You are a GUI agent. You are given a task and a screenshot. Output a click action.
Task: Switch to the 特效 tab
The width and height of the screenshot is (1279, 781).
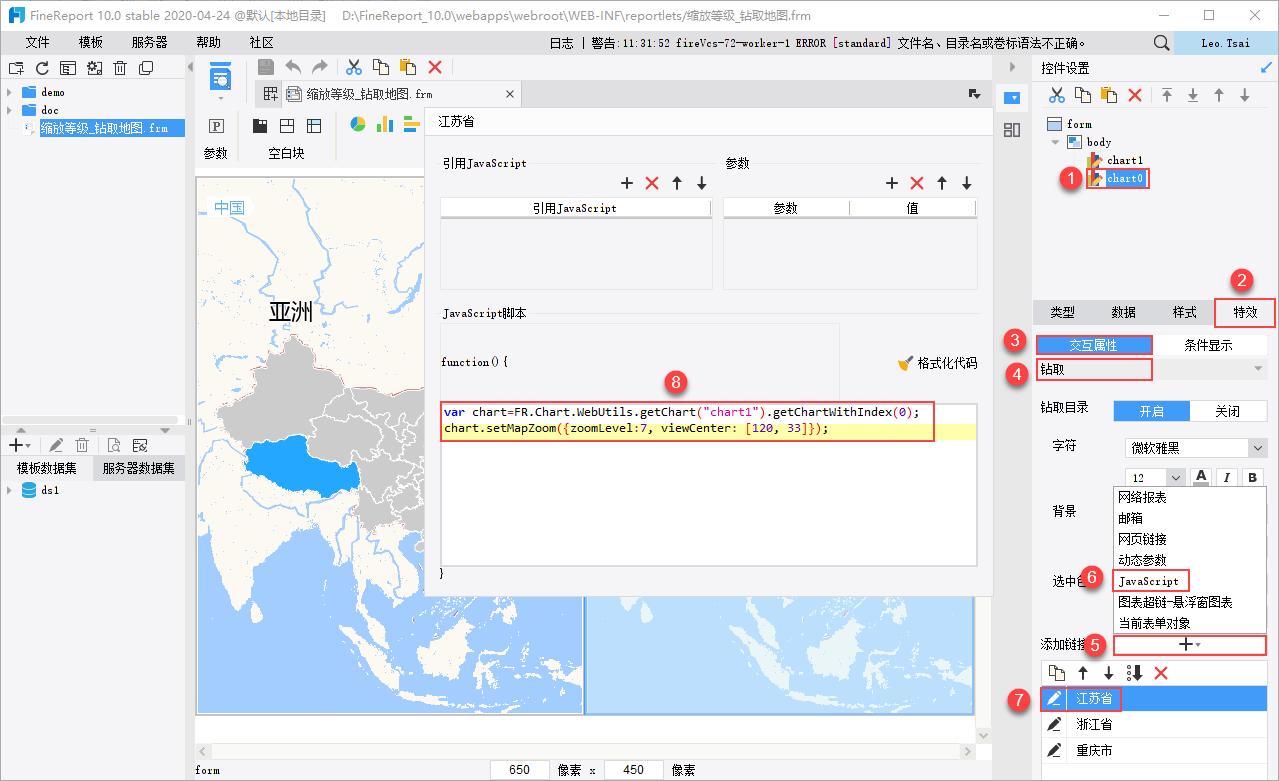(x=1245, y=312)
